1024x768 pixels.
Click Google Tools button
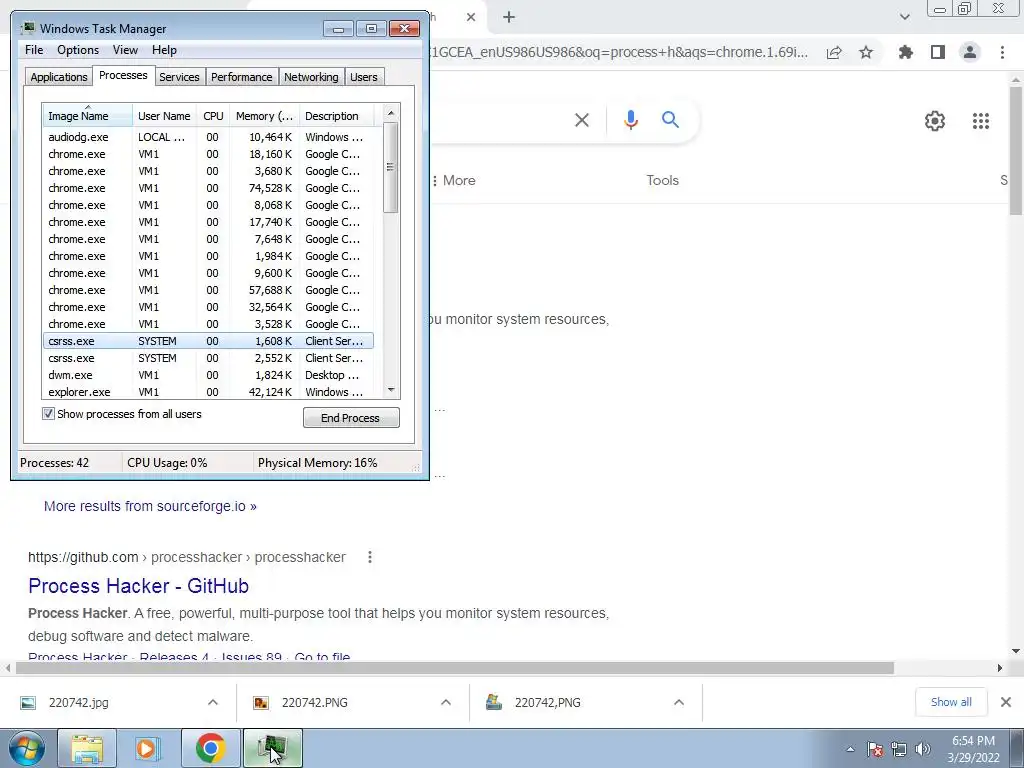point(662,180)
